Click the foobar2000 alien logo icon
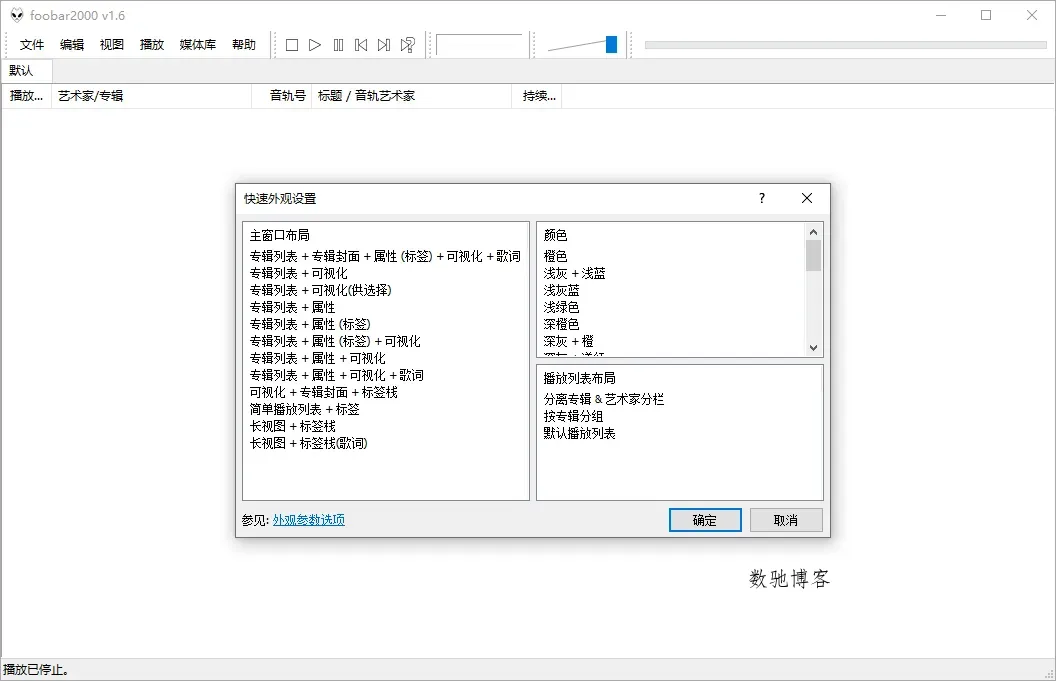The width and height of the screenshot is (1056, 681). point(17,15)
